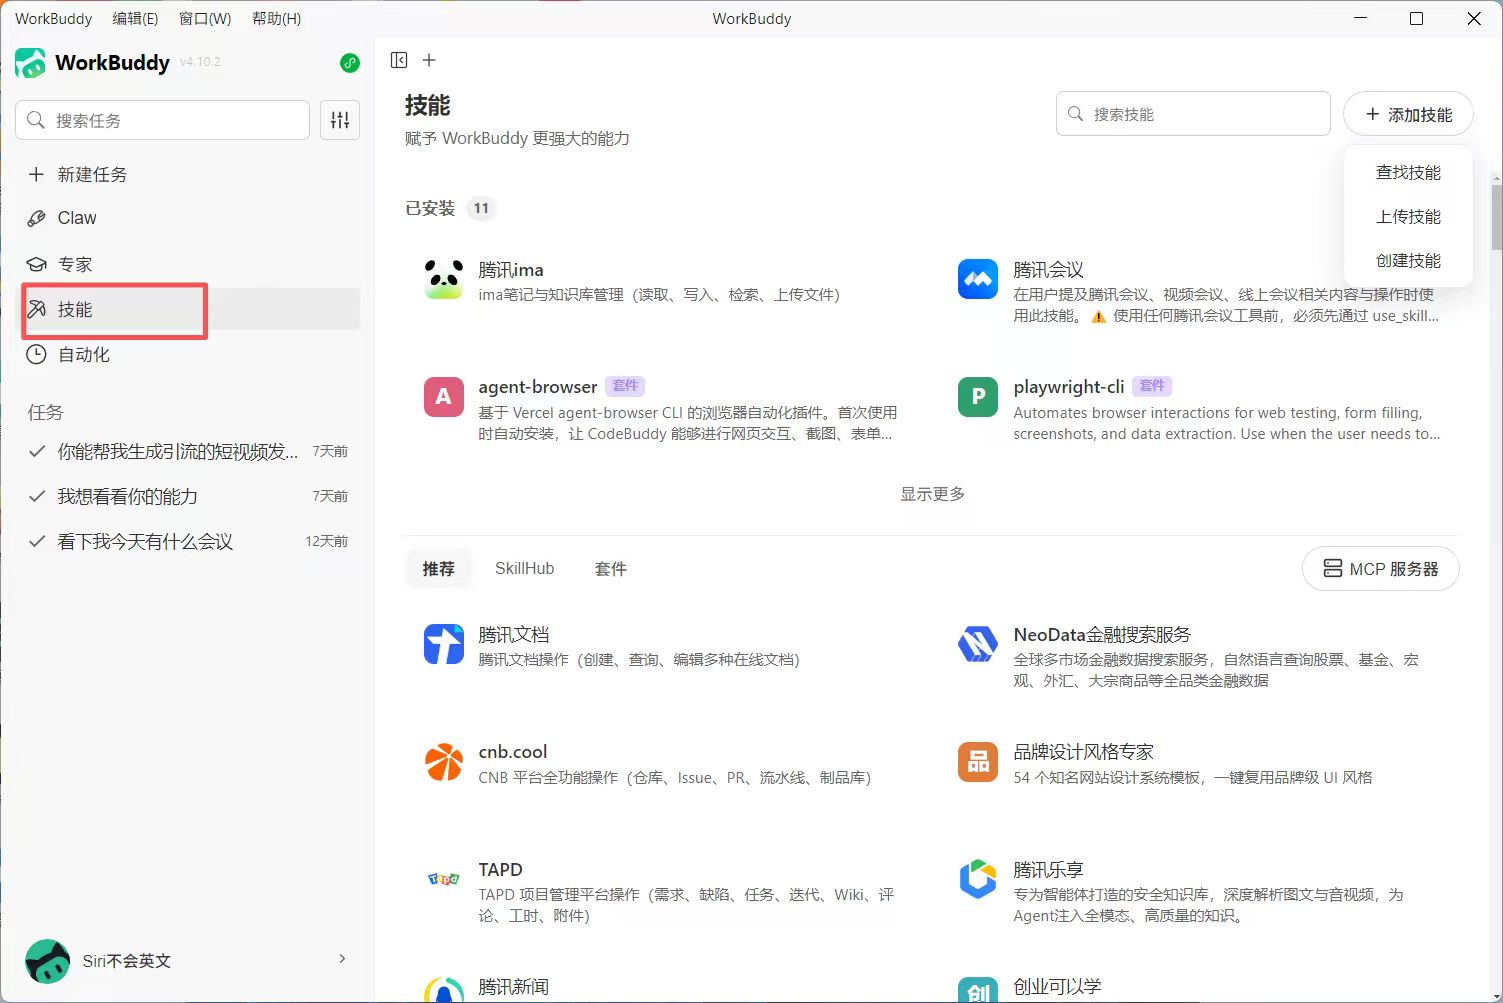Viewport: 1503px width, 1003px height.
Task: Open the 帮助(H) menu
Action: (276, 18)
